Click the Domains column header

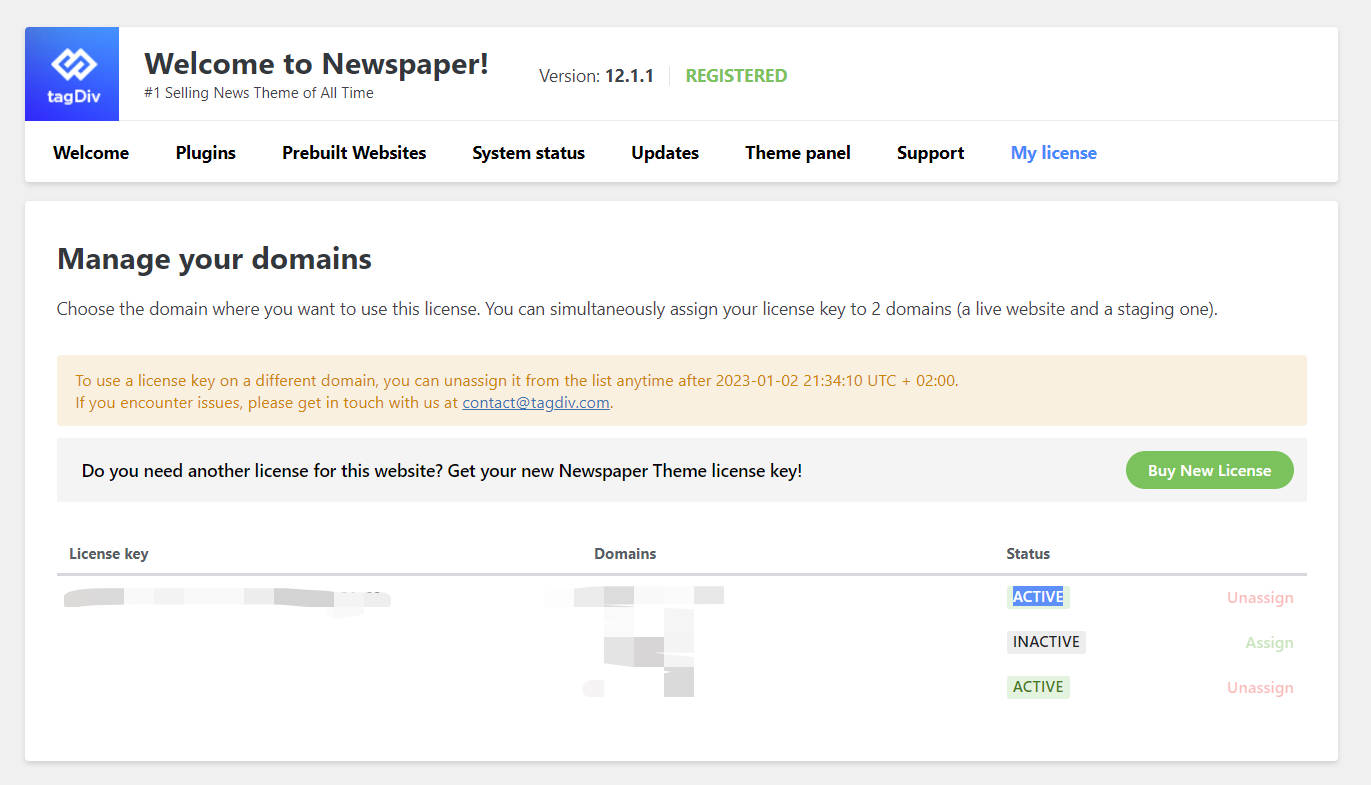[625, 554]
